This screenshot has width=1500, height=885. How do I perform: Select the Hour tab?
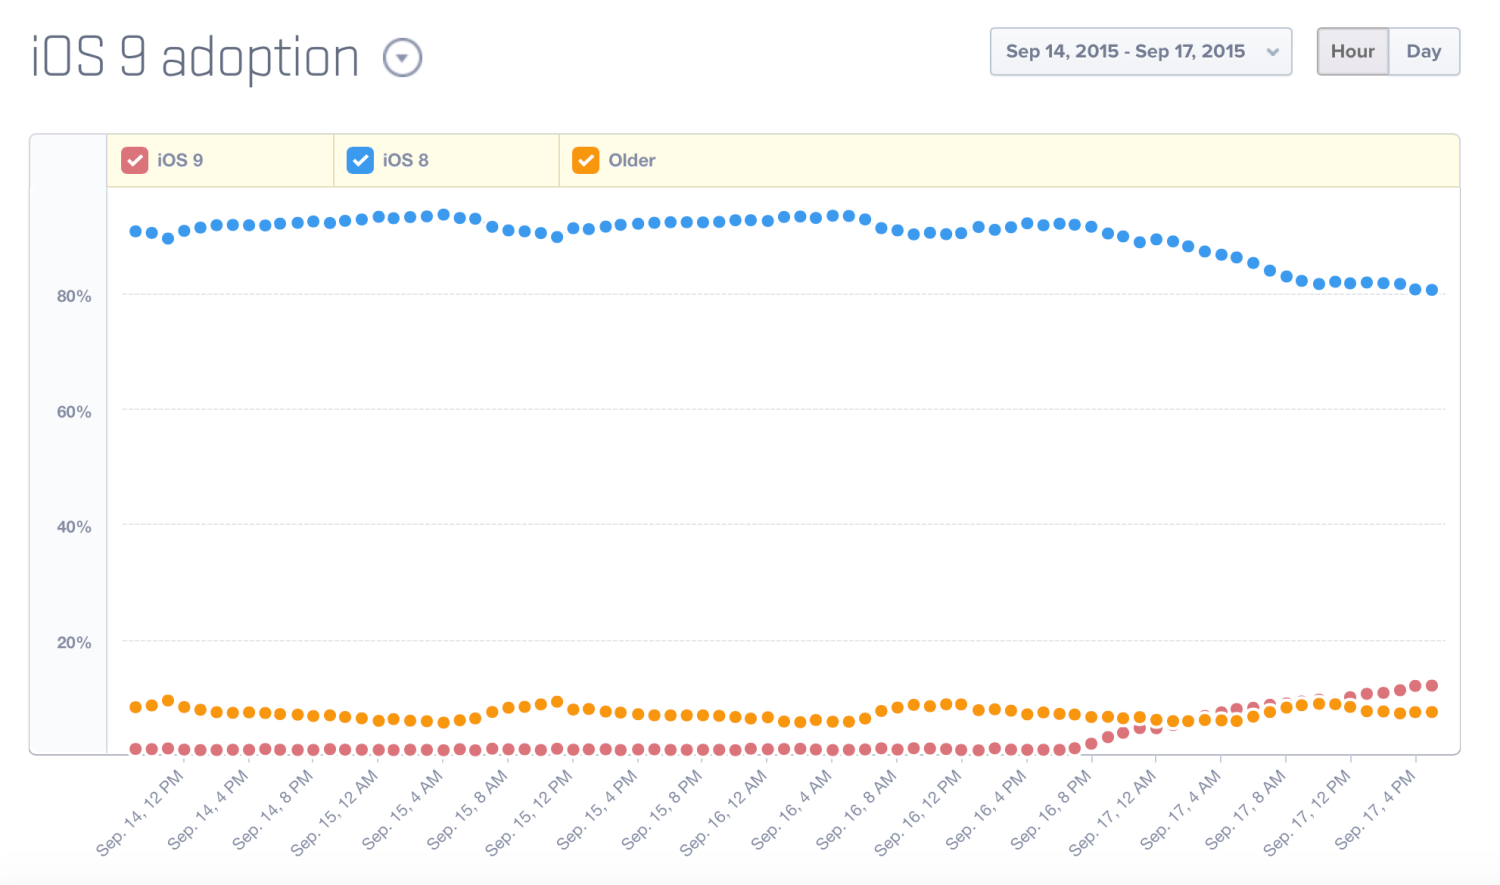(1352, 51)
